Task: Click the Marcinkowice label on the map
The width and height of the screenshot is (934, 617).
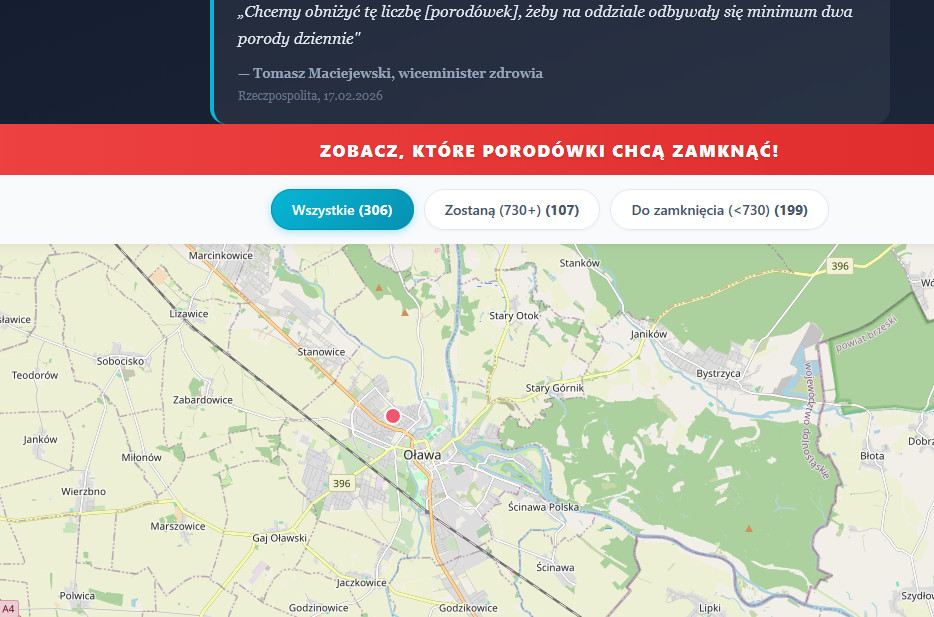Action: tap(221, 256)
